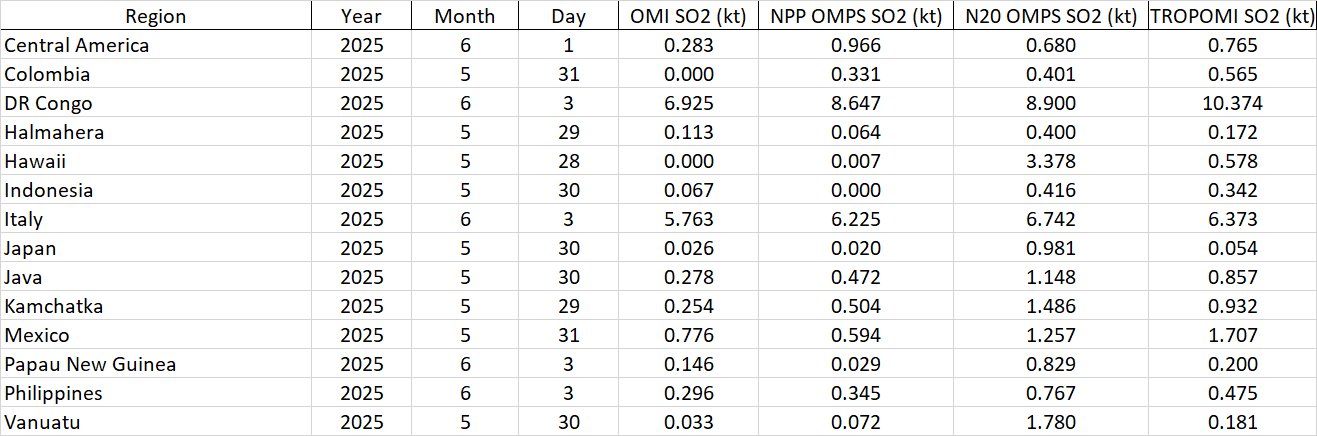Click the Hawaii N20 OMPS value 3.378
The width and height of the screenshot is (1317, 436).
tap(1045, 161)
